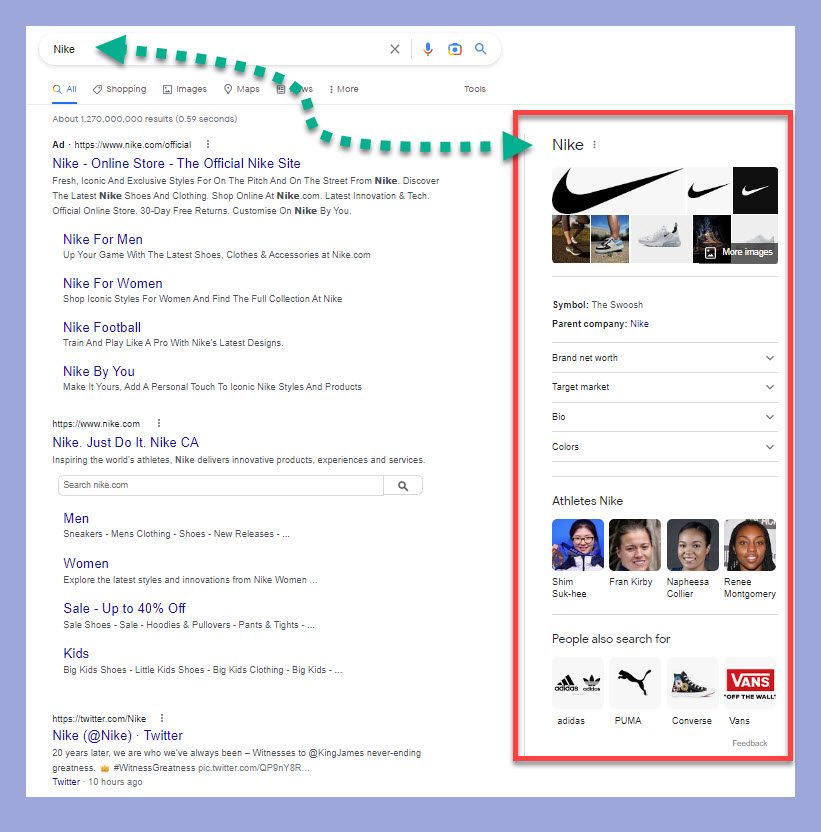
Task: Switch to the Images tab
Action: [185, 89]
